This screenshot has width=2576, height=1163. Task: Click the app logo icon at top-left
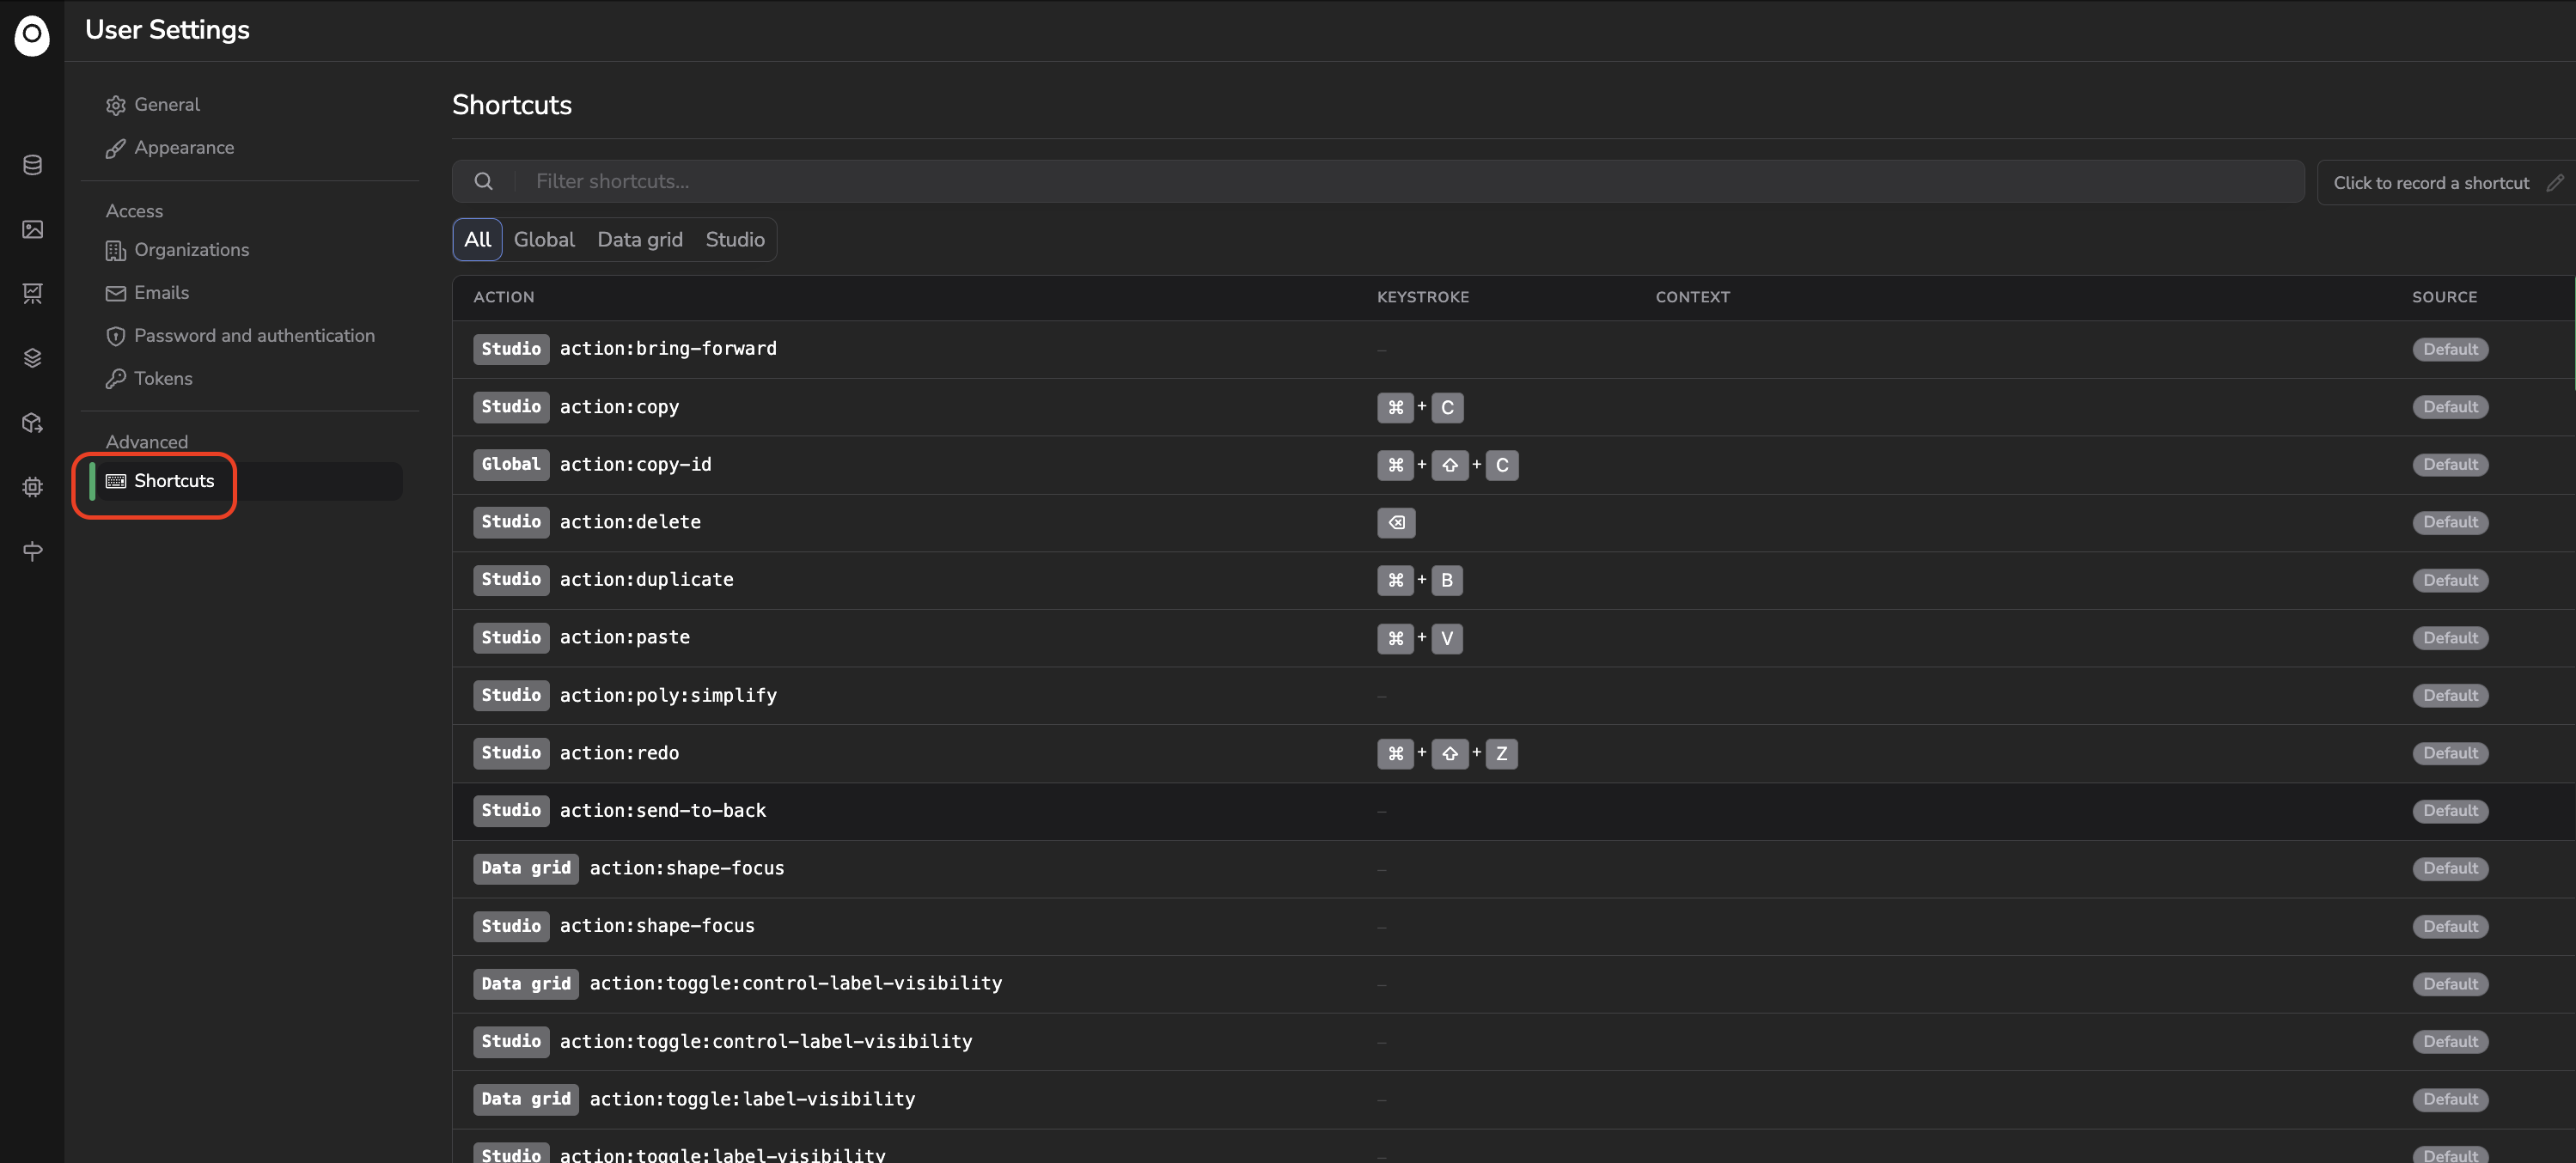32,35
